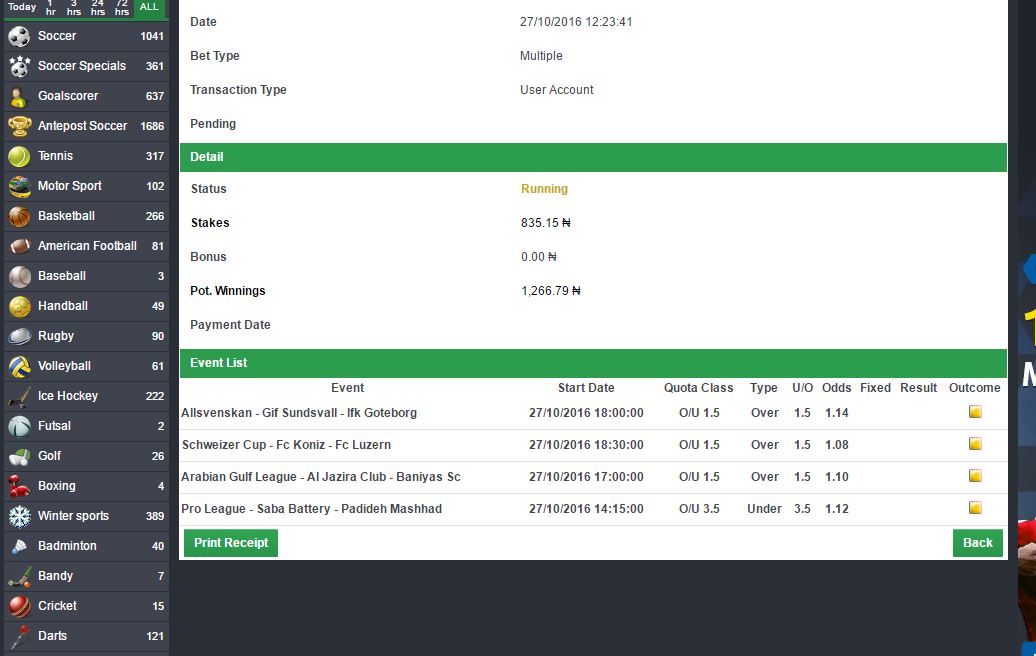Screen dimensions: 1036x656
Task: Open the Darts category link
Action: 87,636
